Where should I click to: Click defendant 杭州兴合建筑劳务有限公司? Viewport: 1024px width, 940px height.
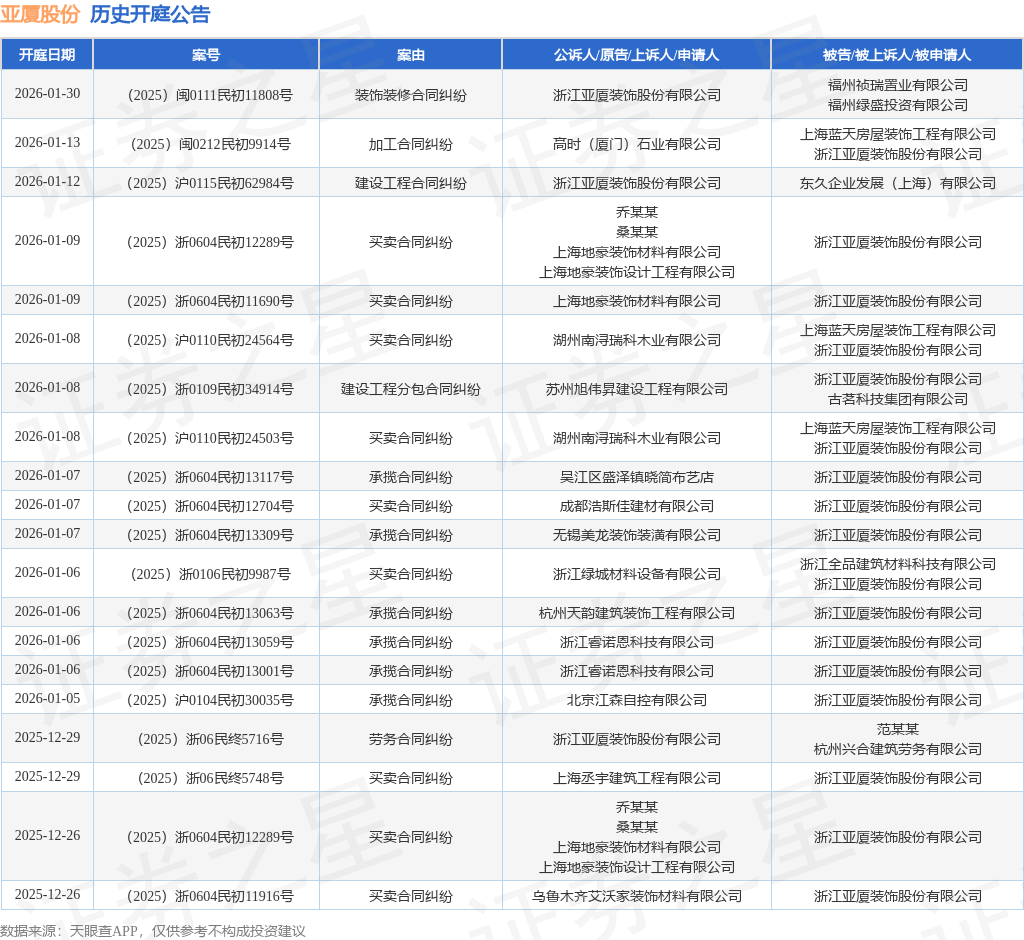coord(898,749)
